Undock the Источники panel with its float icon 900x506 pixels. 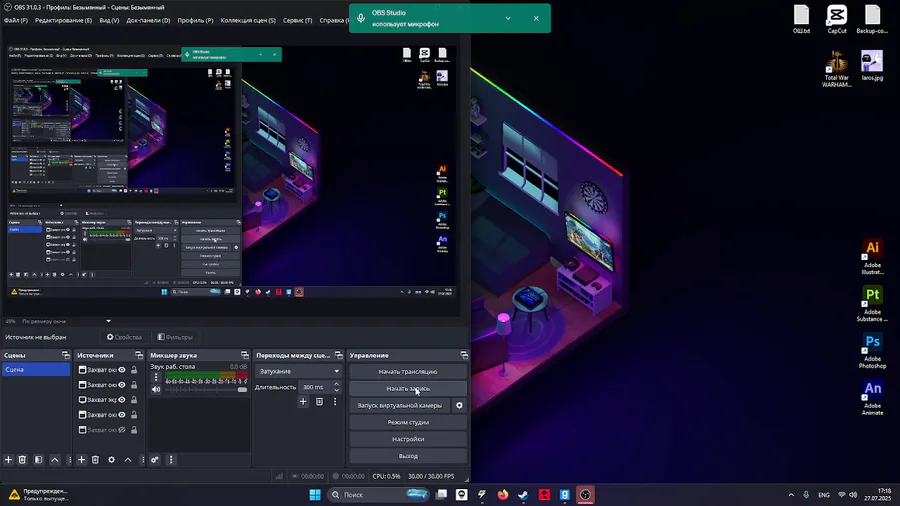(x=138, y=355)
